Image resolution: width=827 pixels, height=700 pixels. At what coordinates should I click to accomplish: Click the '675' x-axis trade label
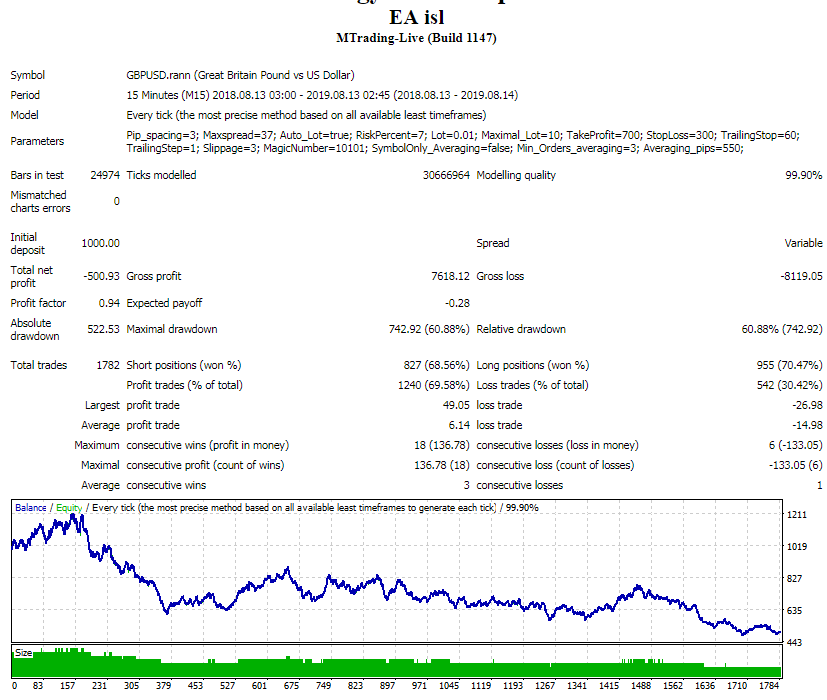pos(291,686)
